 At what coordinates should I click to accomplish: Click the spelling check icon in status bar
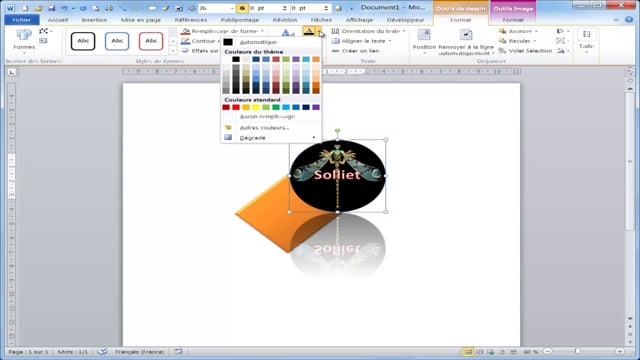pos(102,351)
